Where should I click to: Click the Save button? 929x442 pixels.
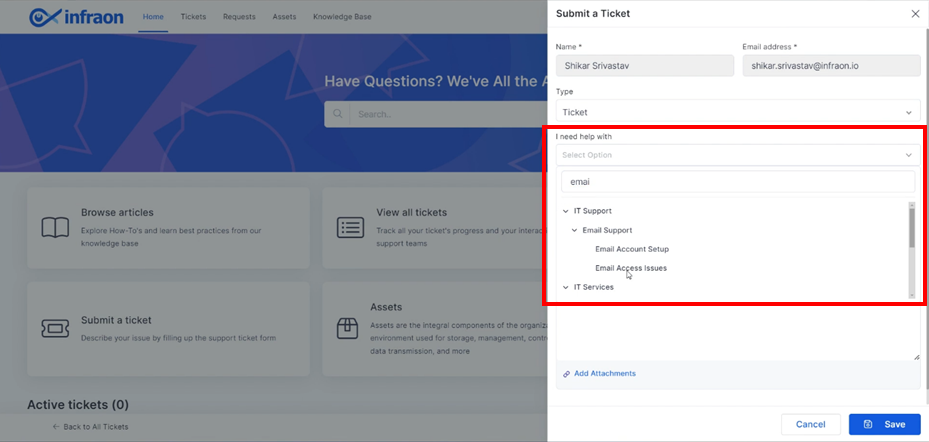point(885,424)
